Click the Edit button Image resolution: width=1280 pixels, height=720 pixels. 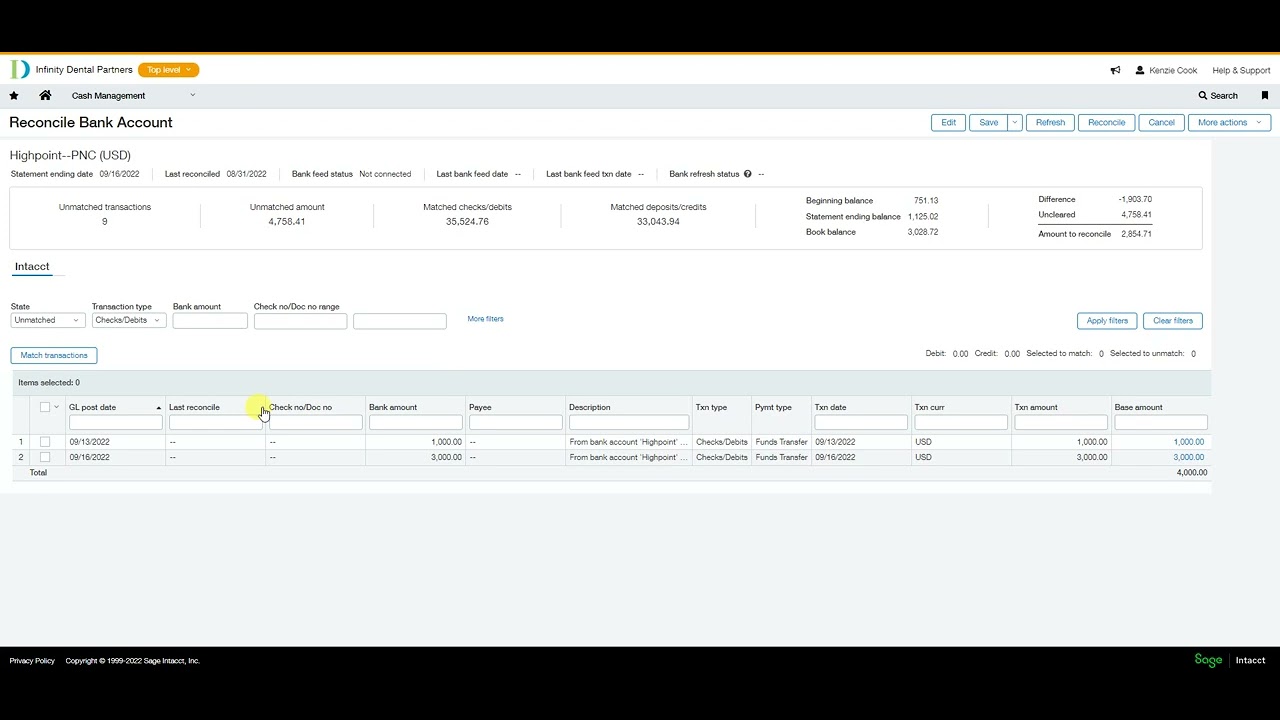point(948,122)
